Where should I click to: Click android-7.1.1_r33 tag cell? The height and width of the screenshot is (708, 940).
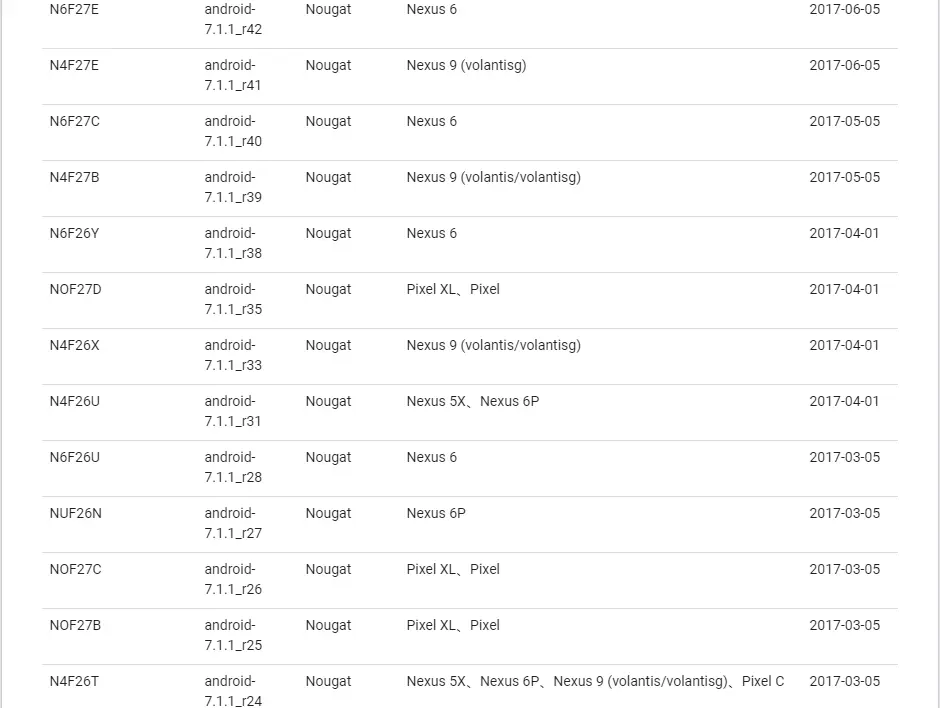click(233, 355)
